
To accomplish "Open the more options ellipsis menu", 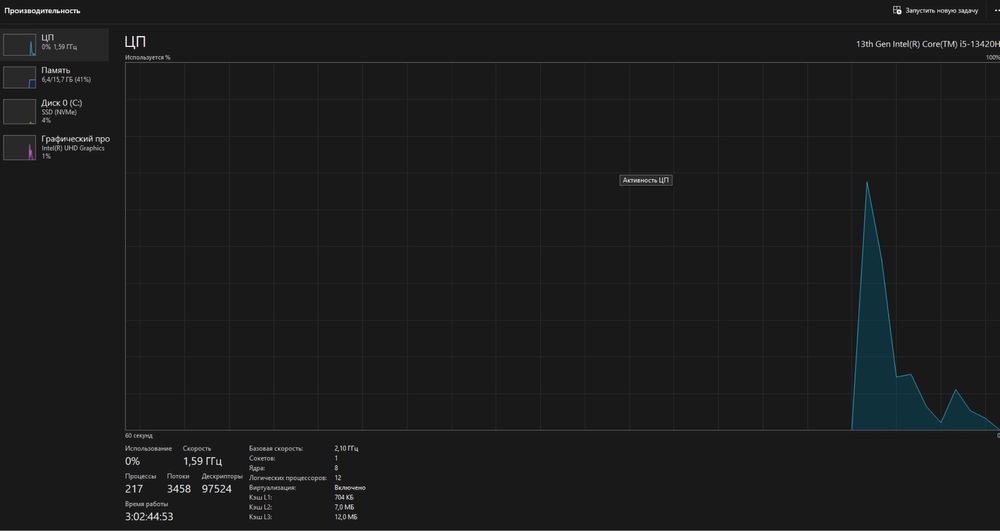I will [x=996, y=11].
